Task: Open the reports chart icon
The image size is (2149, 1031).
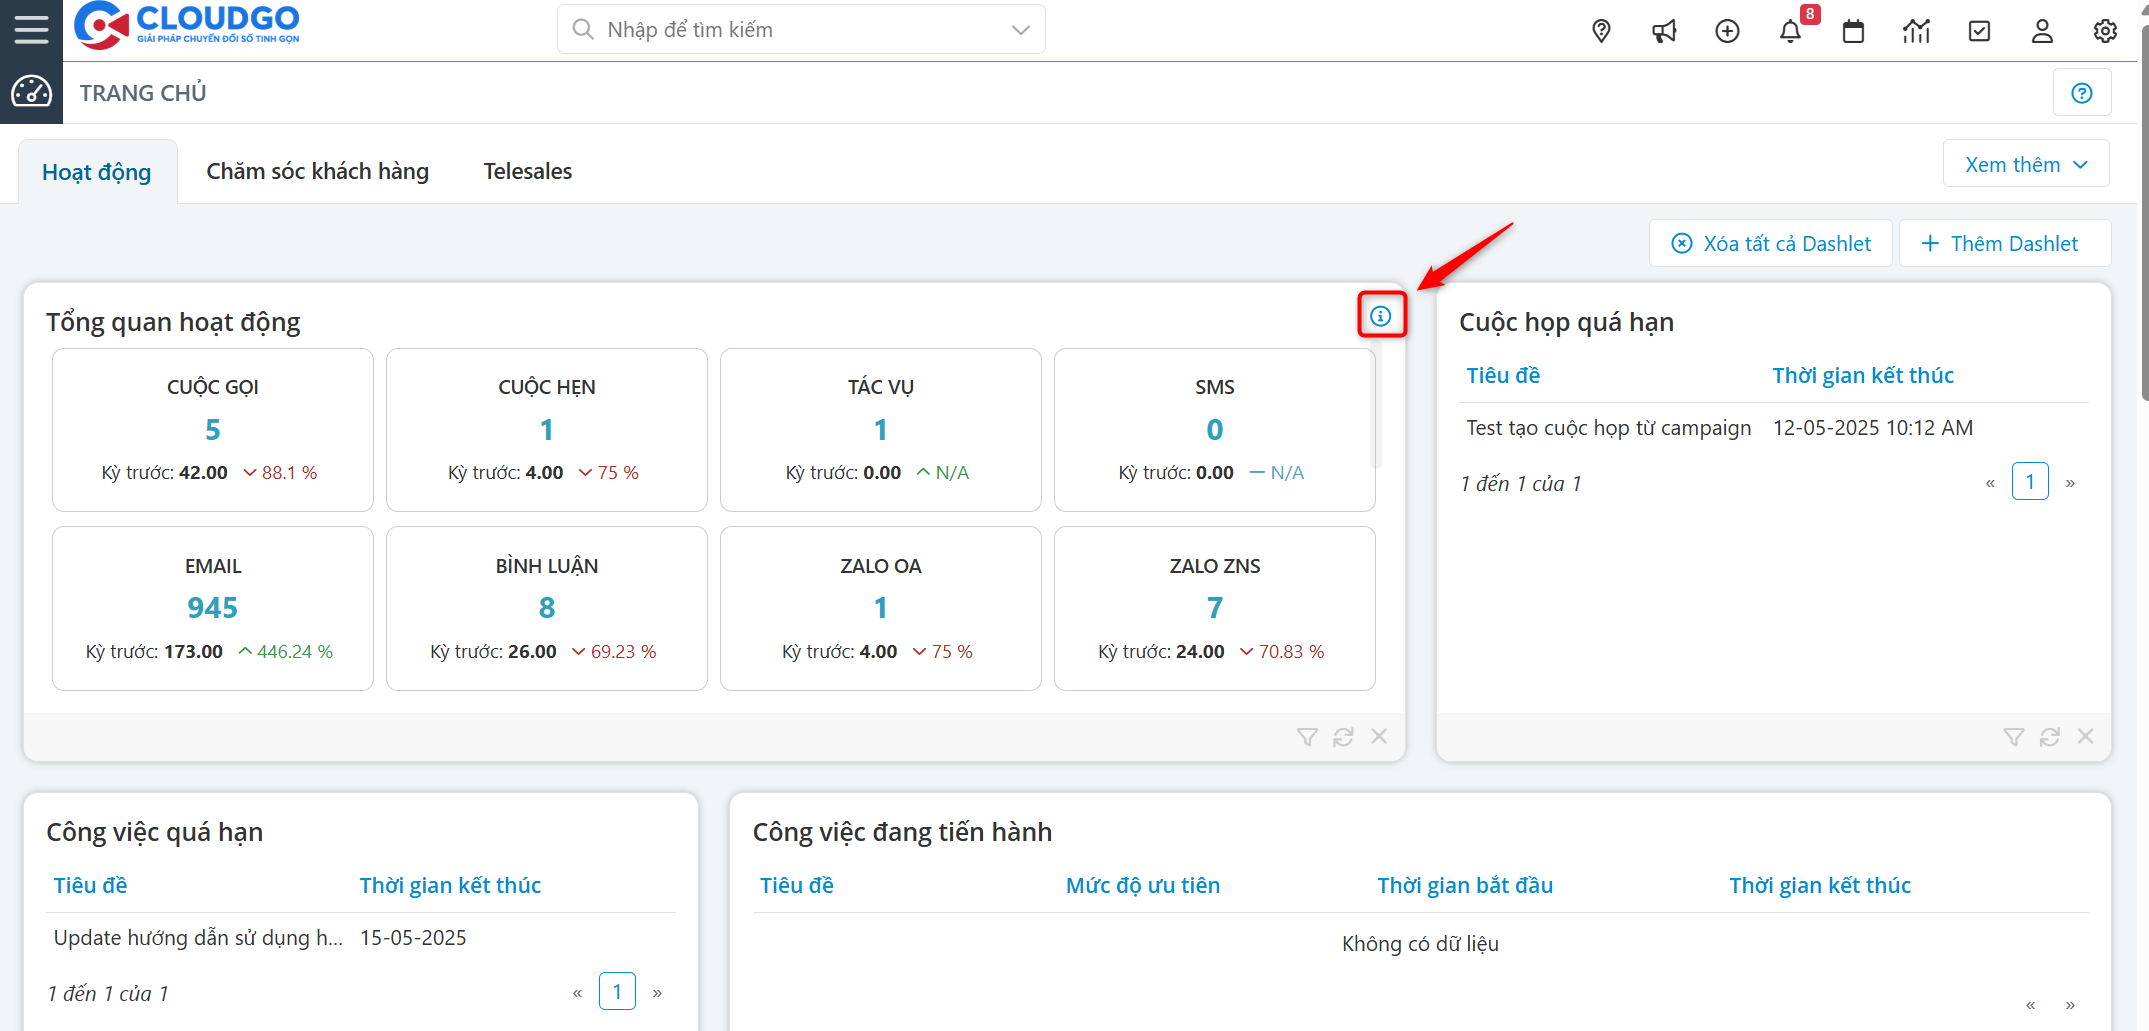Action: point(1916,31)
